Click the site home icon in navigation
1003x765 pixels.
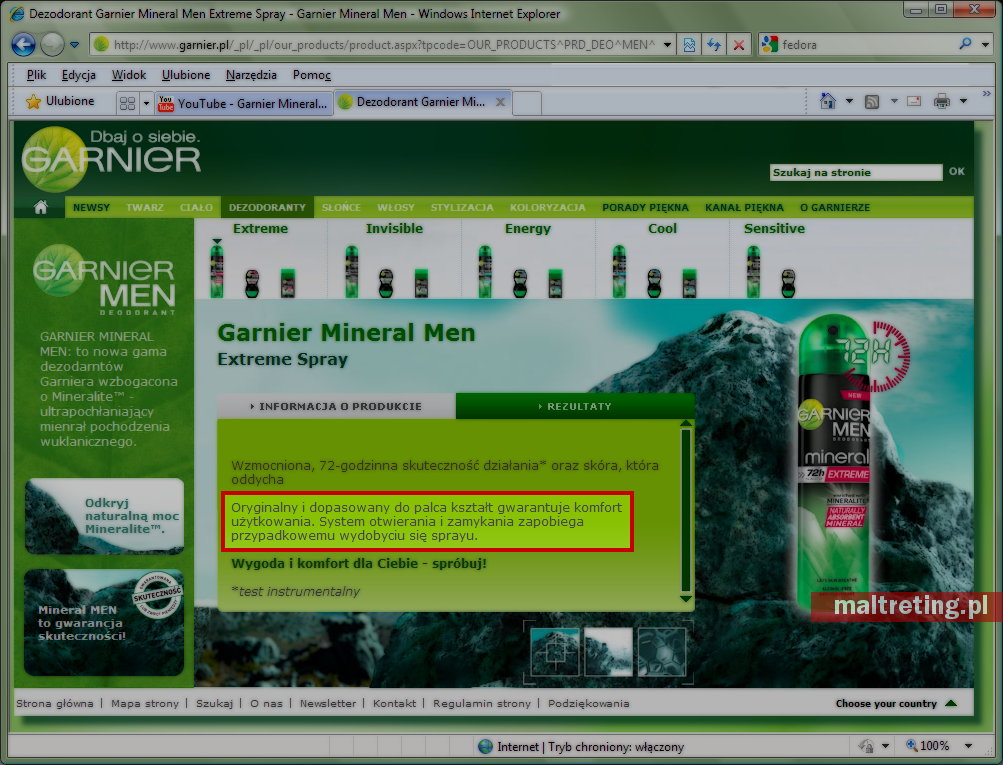41,207
